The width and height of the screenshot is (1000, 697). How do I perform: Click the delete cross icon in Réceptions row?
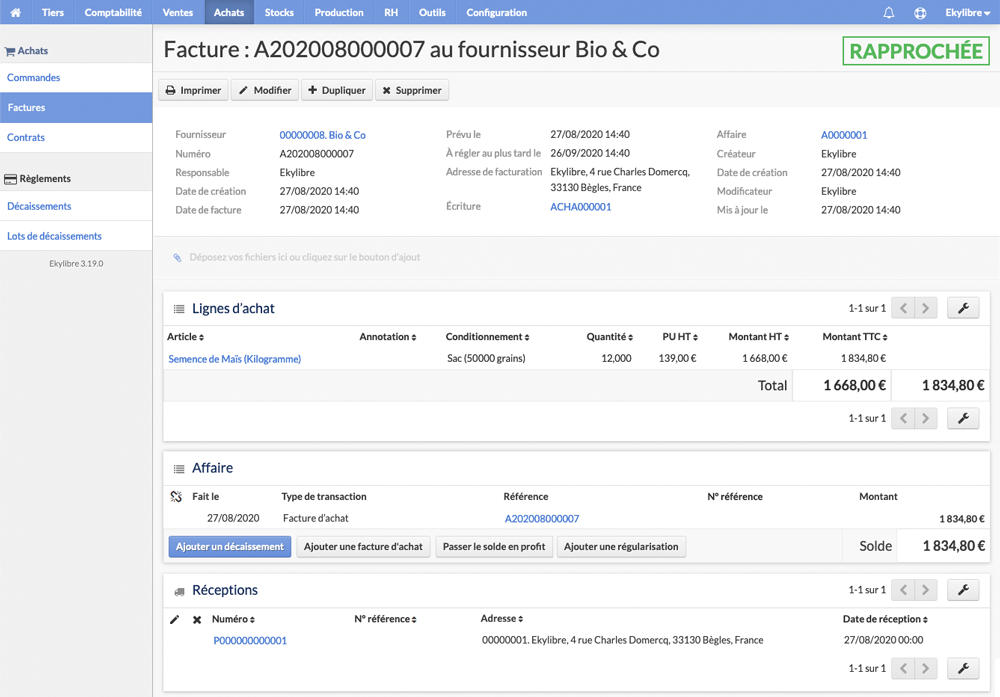click(x=197, y=619)
